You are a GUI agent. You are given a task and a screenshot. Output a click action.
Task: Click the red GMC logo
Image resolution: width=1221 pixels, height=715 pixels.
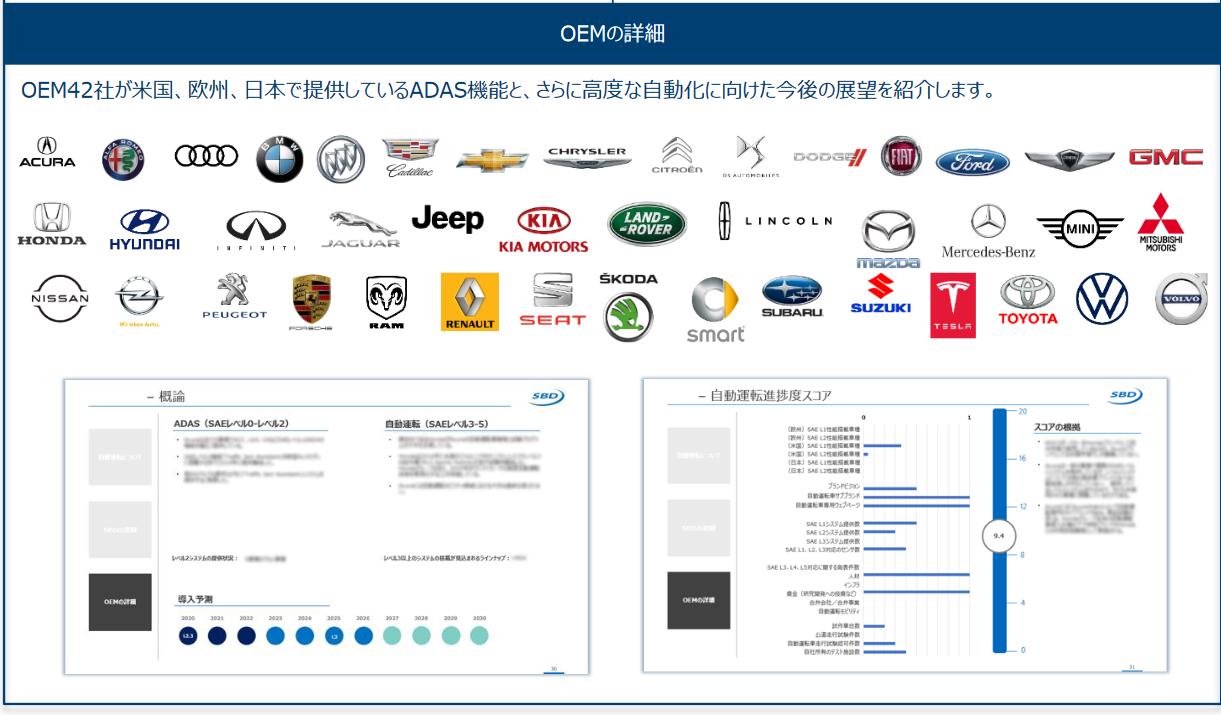[1166, 157]
